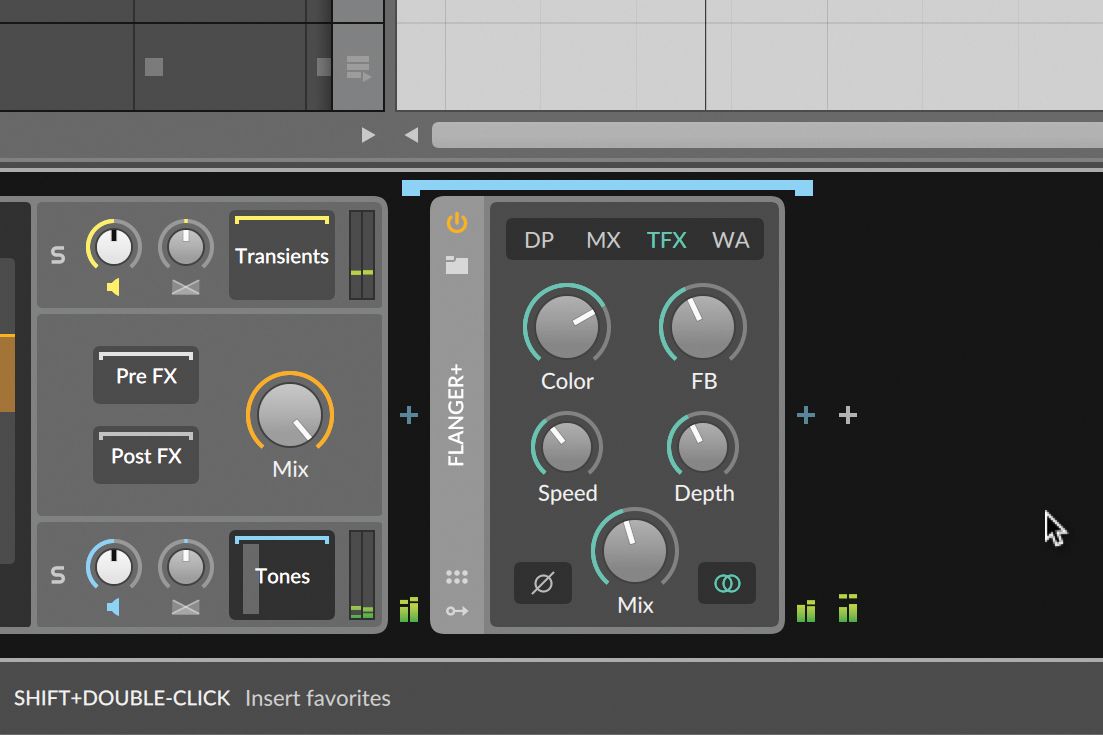Switch to the DP tab in Flanger+

coord(539,240)
